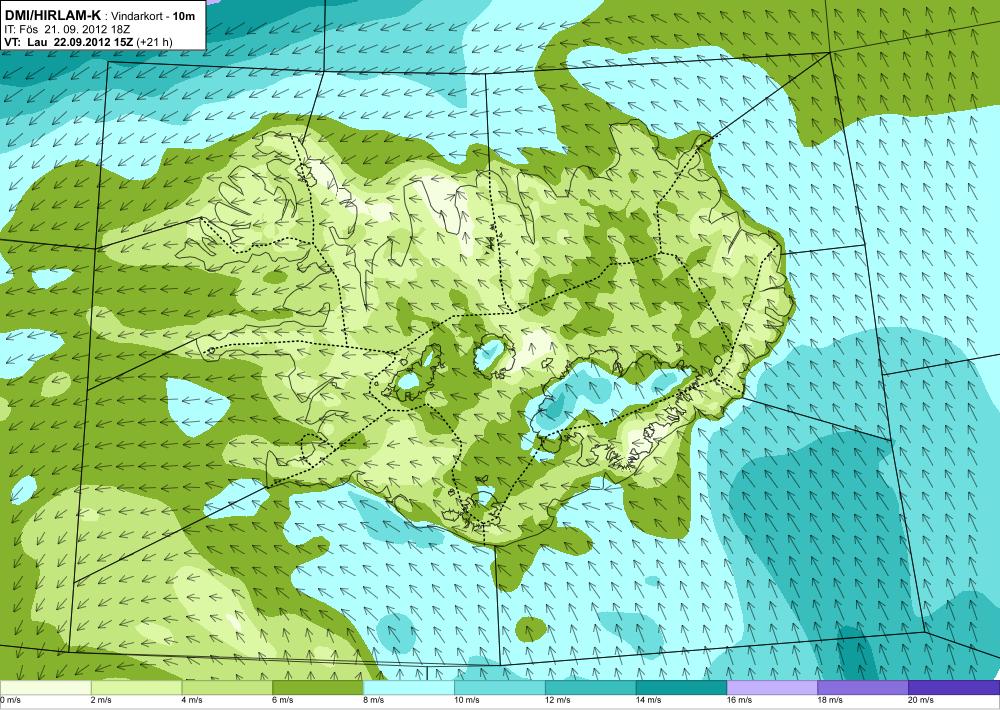This screenshot has width=1000, height=710.
Task: Click the '12 m/s' legend label
Action: (x=558, y=700)
